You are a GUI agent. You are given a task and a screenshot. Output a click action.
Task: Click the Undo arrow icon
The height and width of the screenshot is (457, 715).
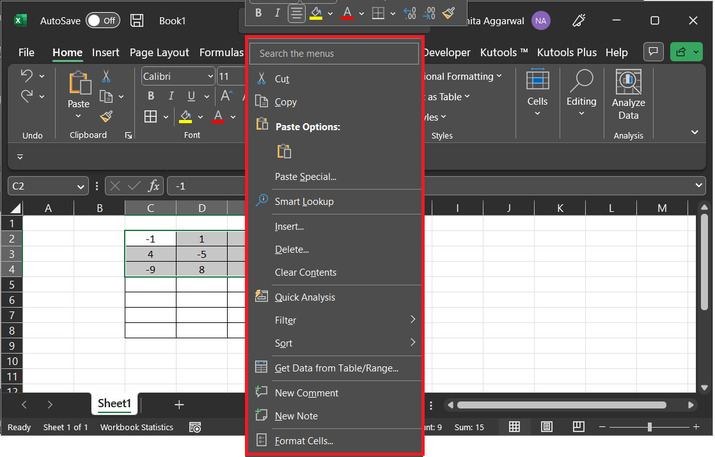[27, 76]
